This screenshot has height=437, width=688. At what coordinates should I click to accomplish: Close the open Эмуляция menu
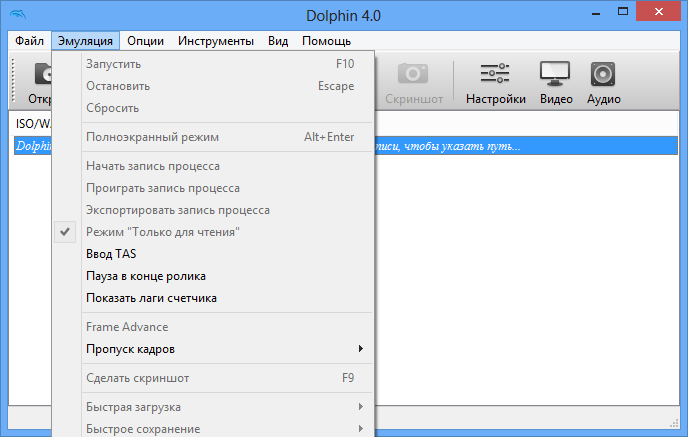click(86, 41)
